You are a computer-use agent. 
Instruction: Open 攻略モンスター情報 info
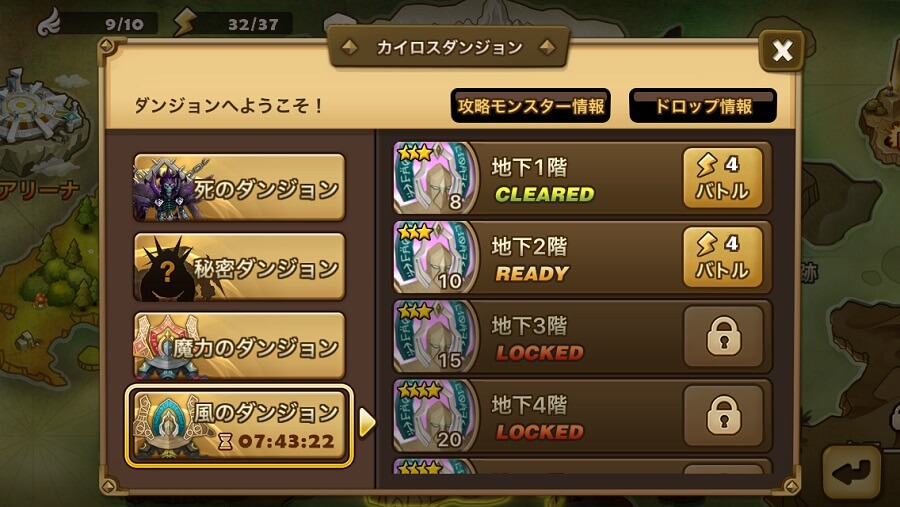530,106
